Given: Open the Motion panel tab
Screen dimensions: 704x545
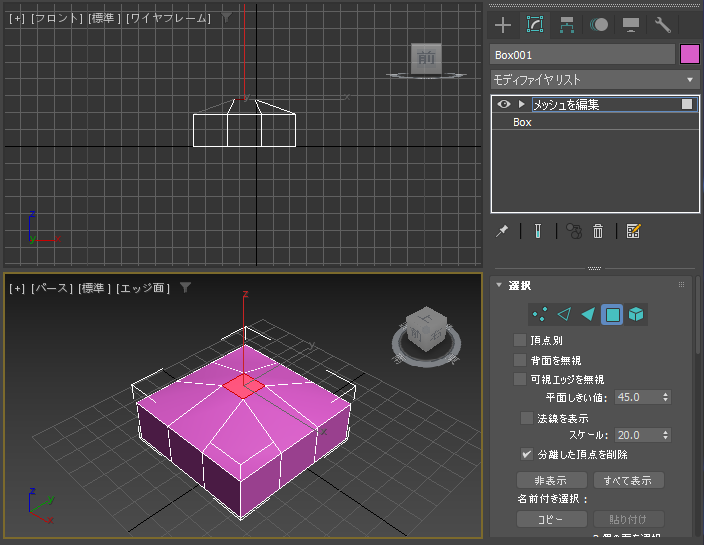Looking at the screenshot, I should coord(599,25).
